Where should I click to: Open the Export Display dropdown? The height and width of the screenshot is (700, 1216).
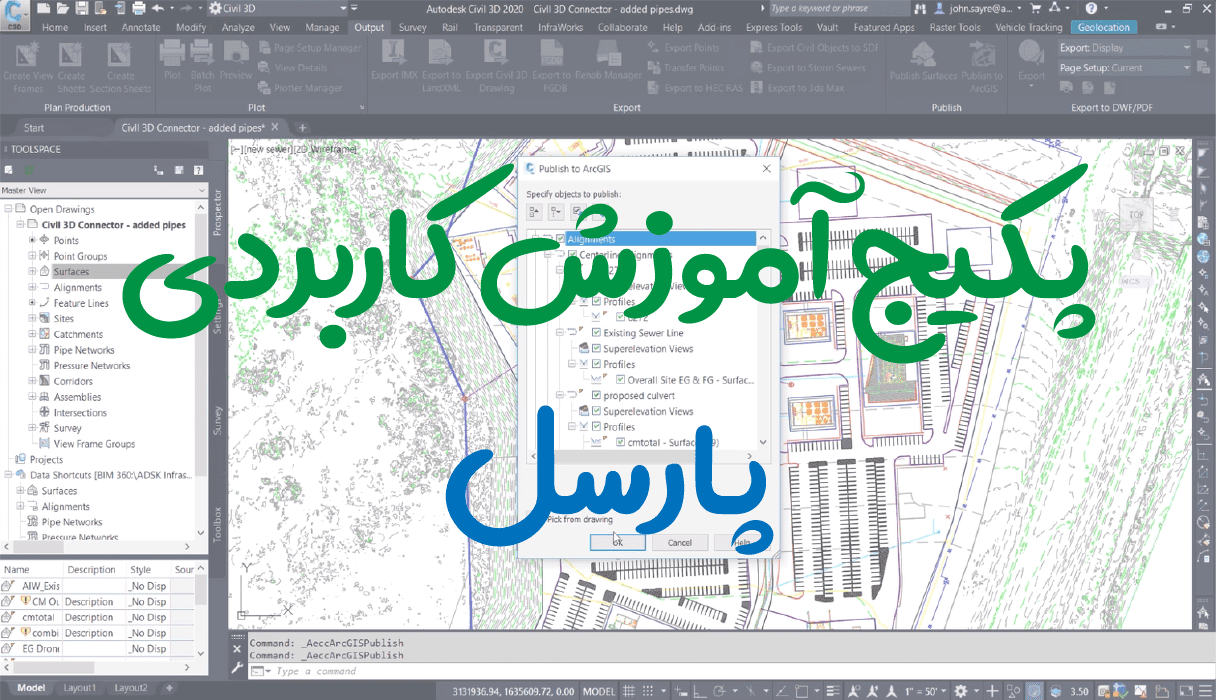click(1124, 48)
